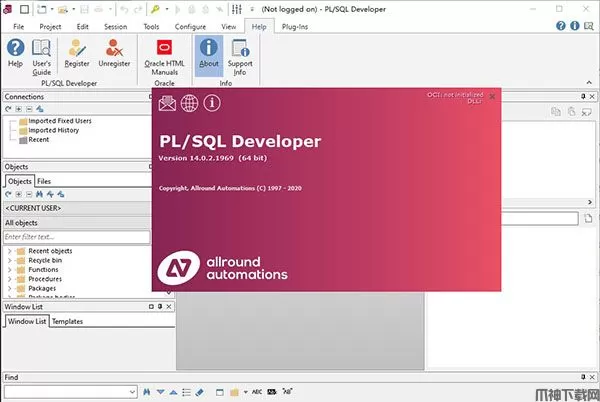Open the Plug-Ins ribbon tab
Viewport: 600px width, 402px height.
coord(295,26)
